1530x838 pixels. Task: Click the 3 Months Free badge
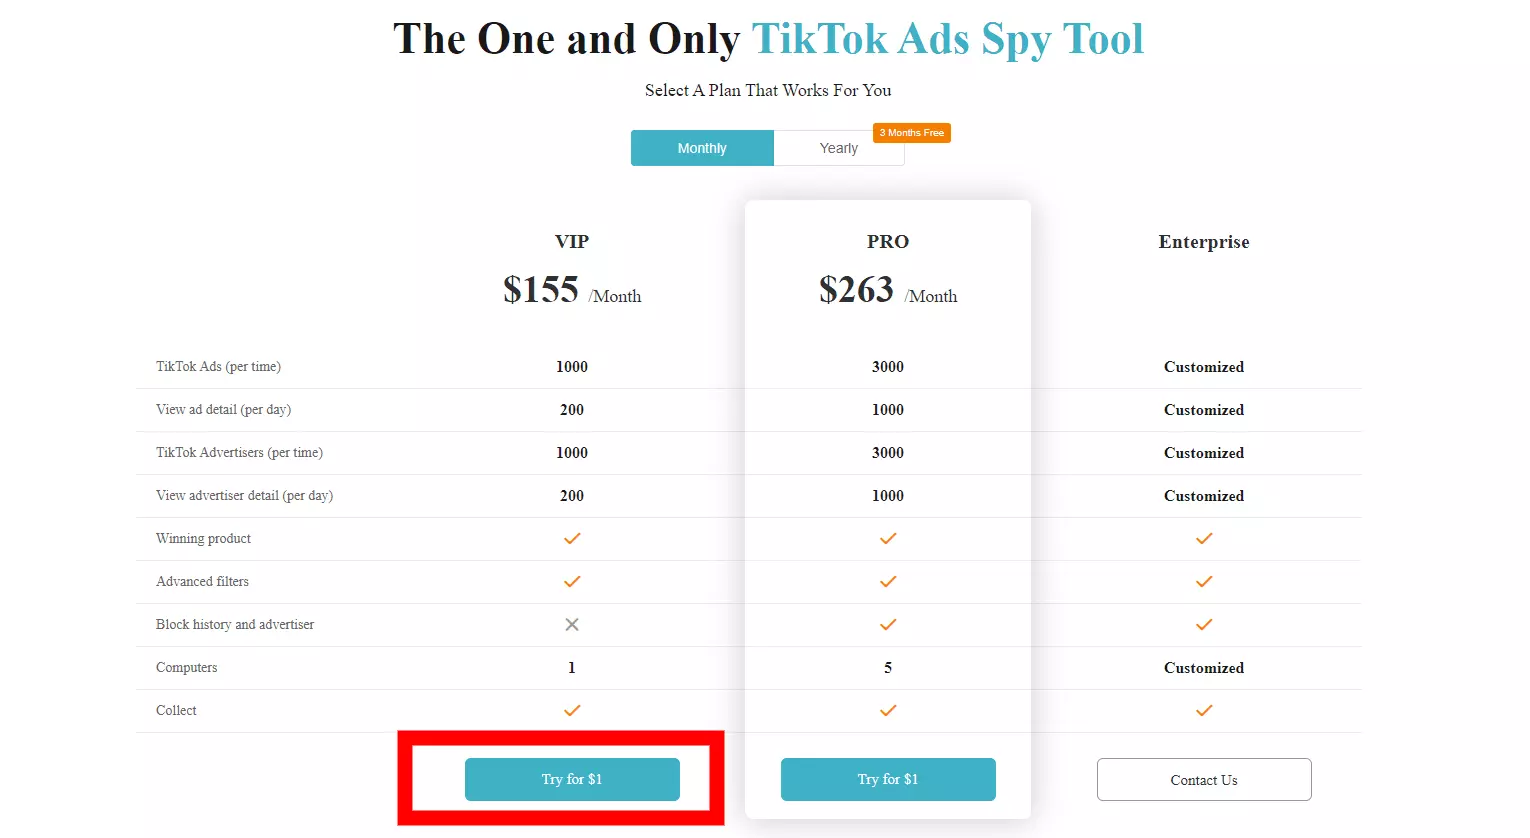pos(912,133)
